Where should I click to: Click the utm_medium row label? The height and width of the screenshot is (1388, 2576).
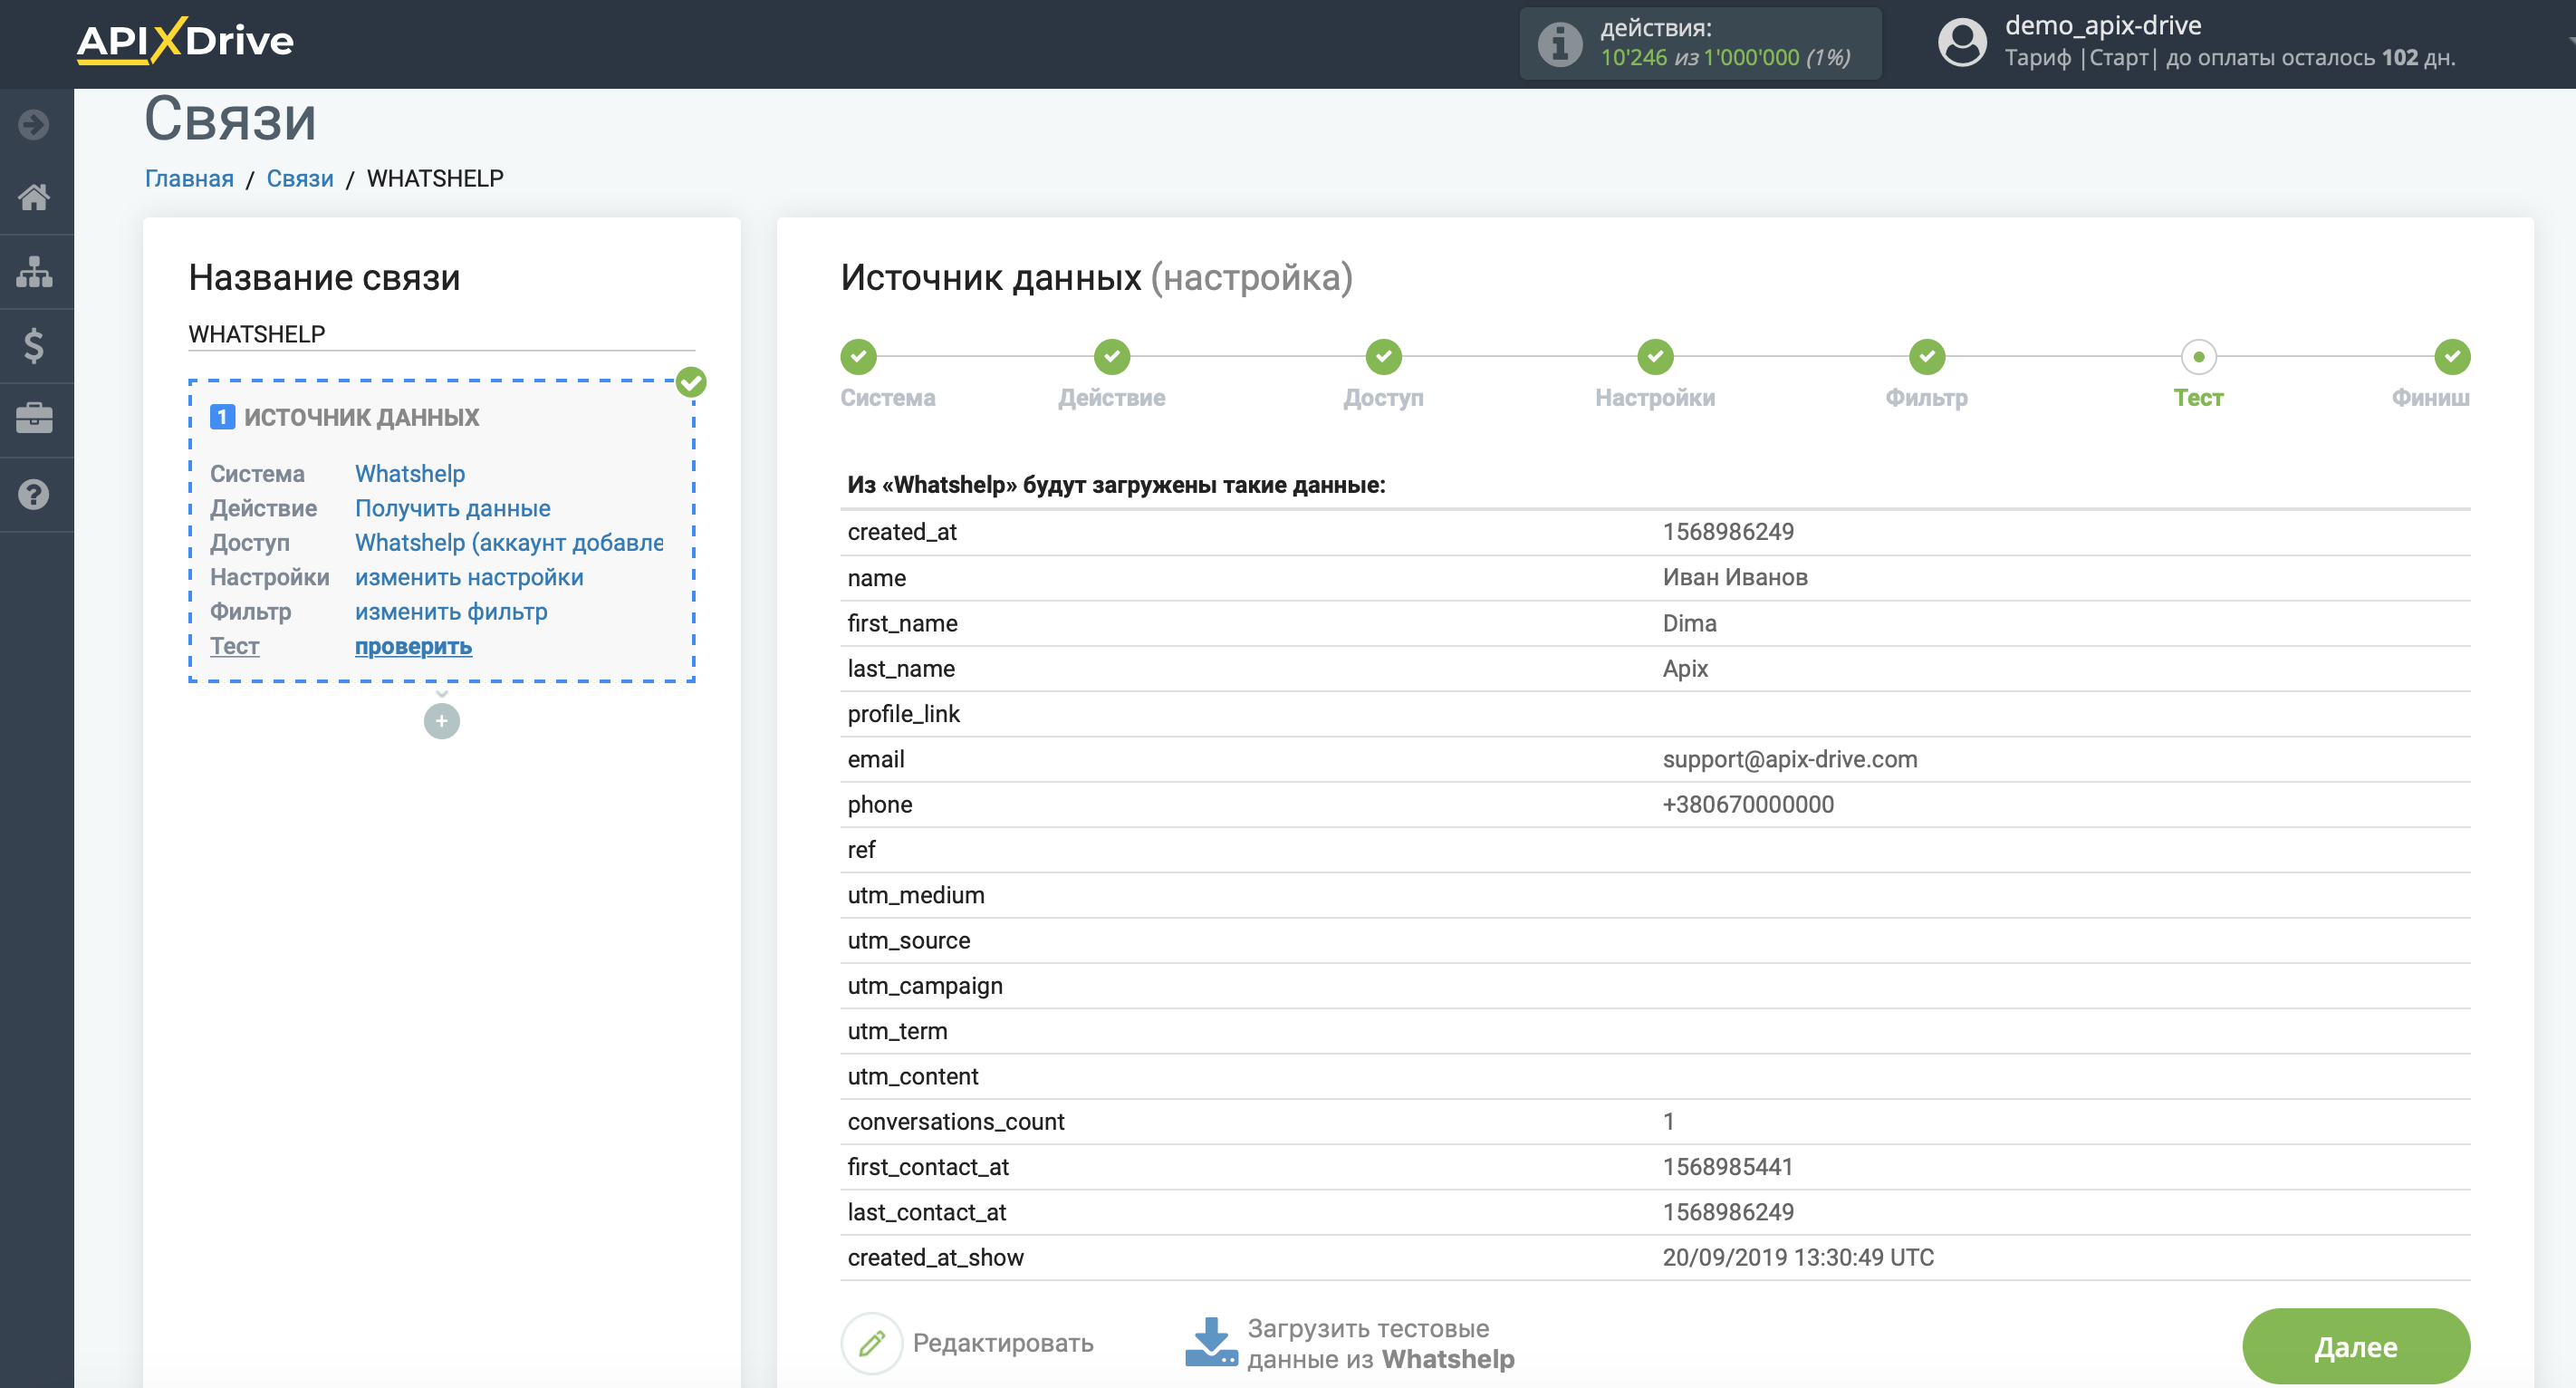[916, 895]
